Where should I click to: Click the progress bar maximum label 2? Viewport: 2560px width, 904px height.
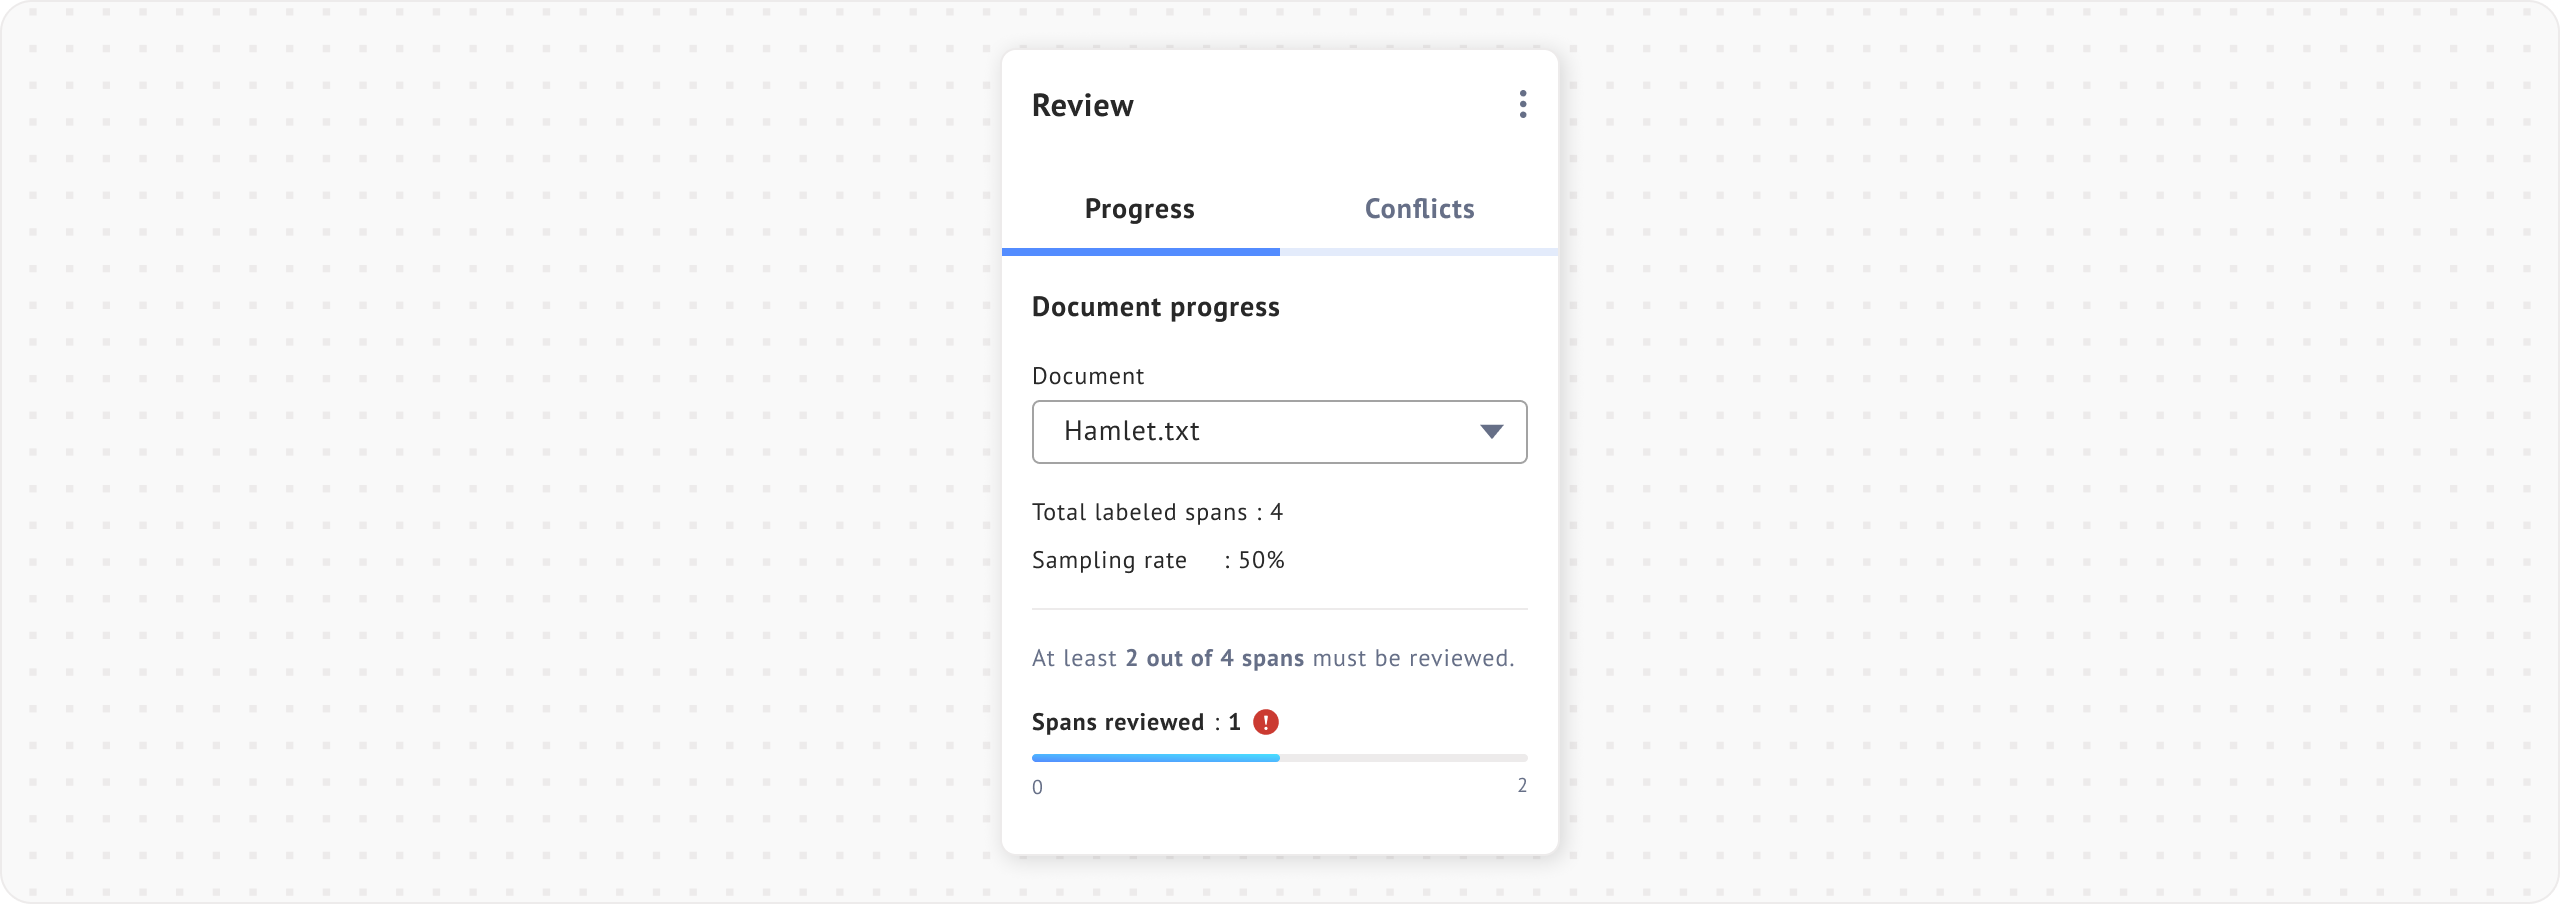point(1522,786)
